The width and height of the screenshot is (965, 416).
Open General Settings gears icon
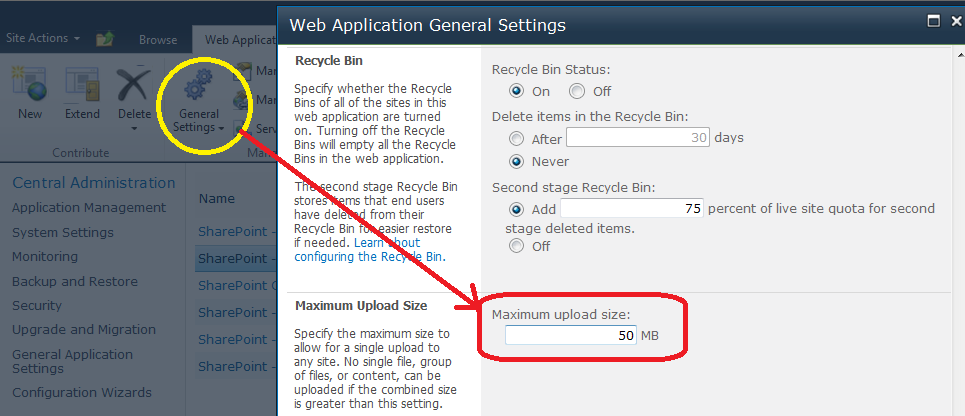pyautogui.click(x=199, y=84)
